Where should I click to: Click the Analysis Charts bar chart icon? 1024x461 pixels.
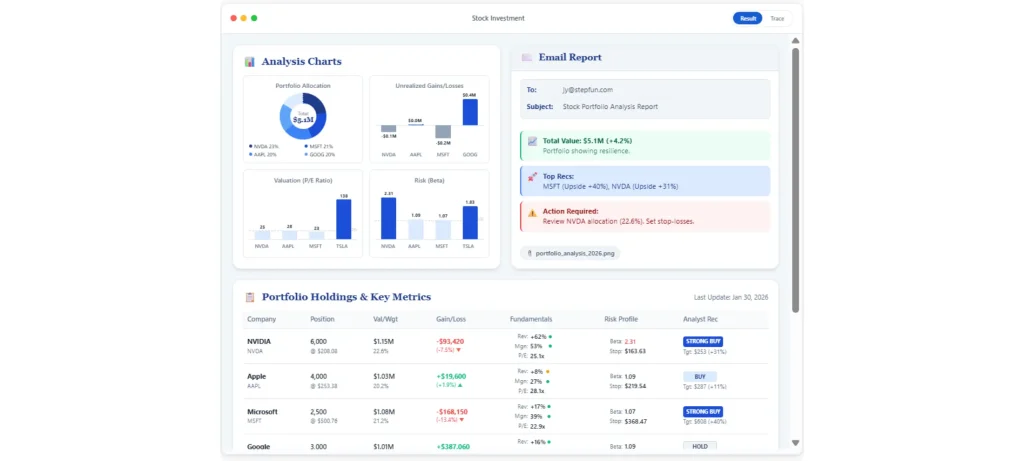[249, 62]
